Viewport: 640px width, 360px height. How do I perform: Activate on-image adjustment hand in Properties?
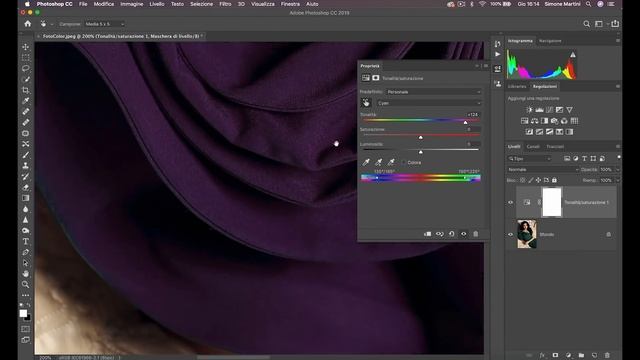(x=366, y=103)
